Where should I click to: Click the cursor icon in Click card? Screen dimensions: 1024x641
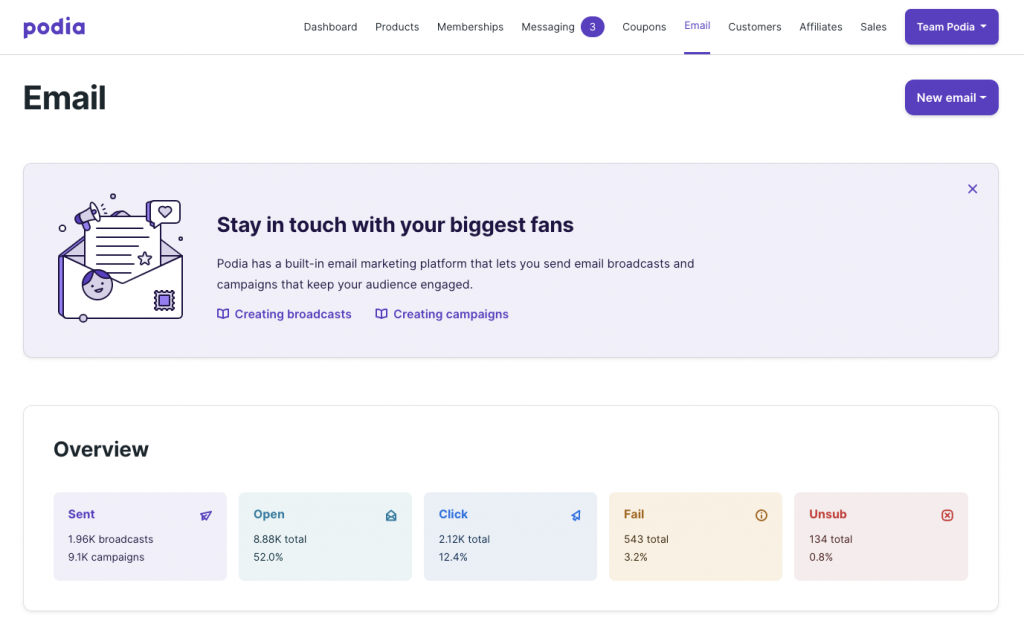576,516
